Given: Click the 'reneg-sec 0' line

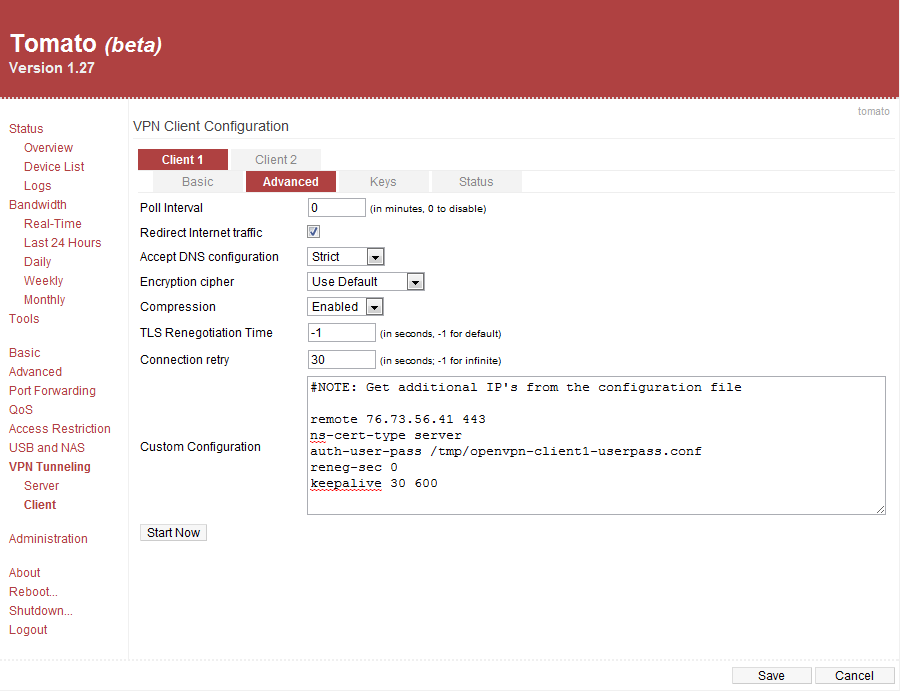Looking at the screenshot, I should point(354,467).
